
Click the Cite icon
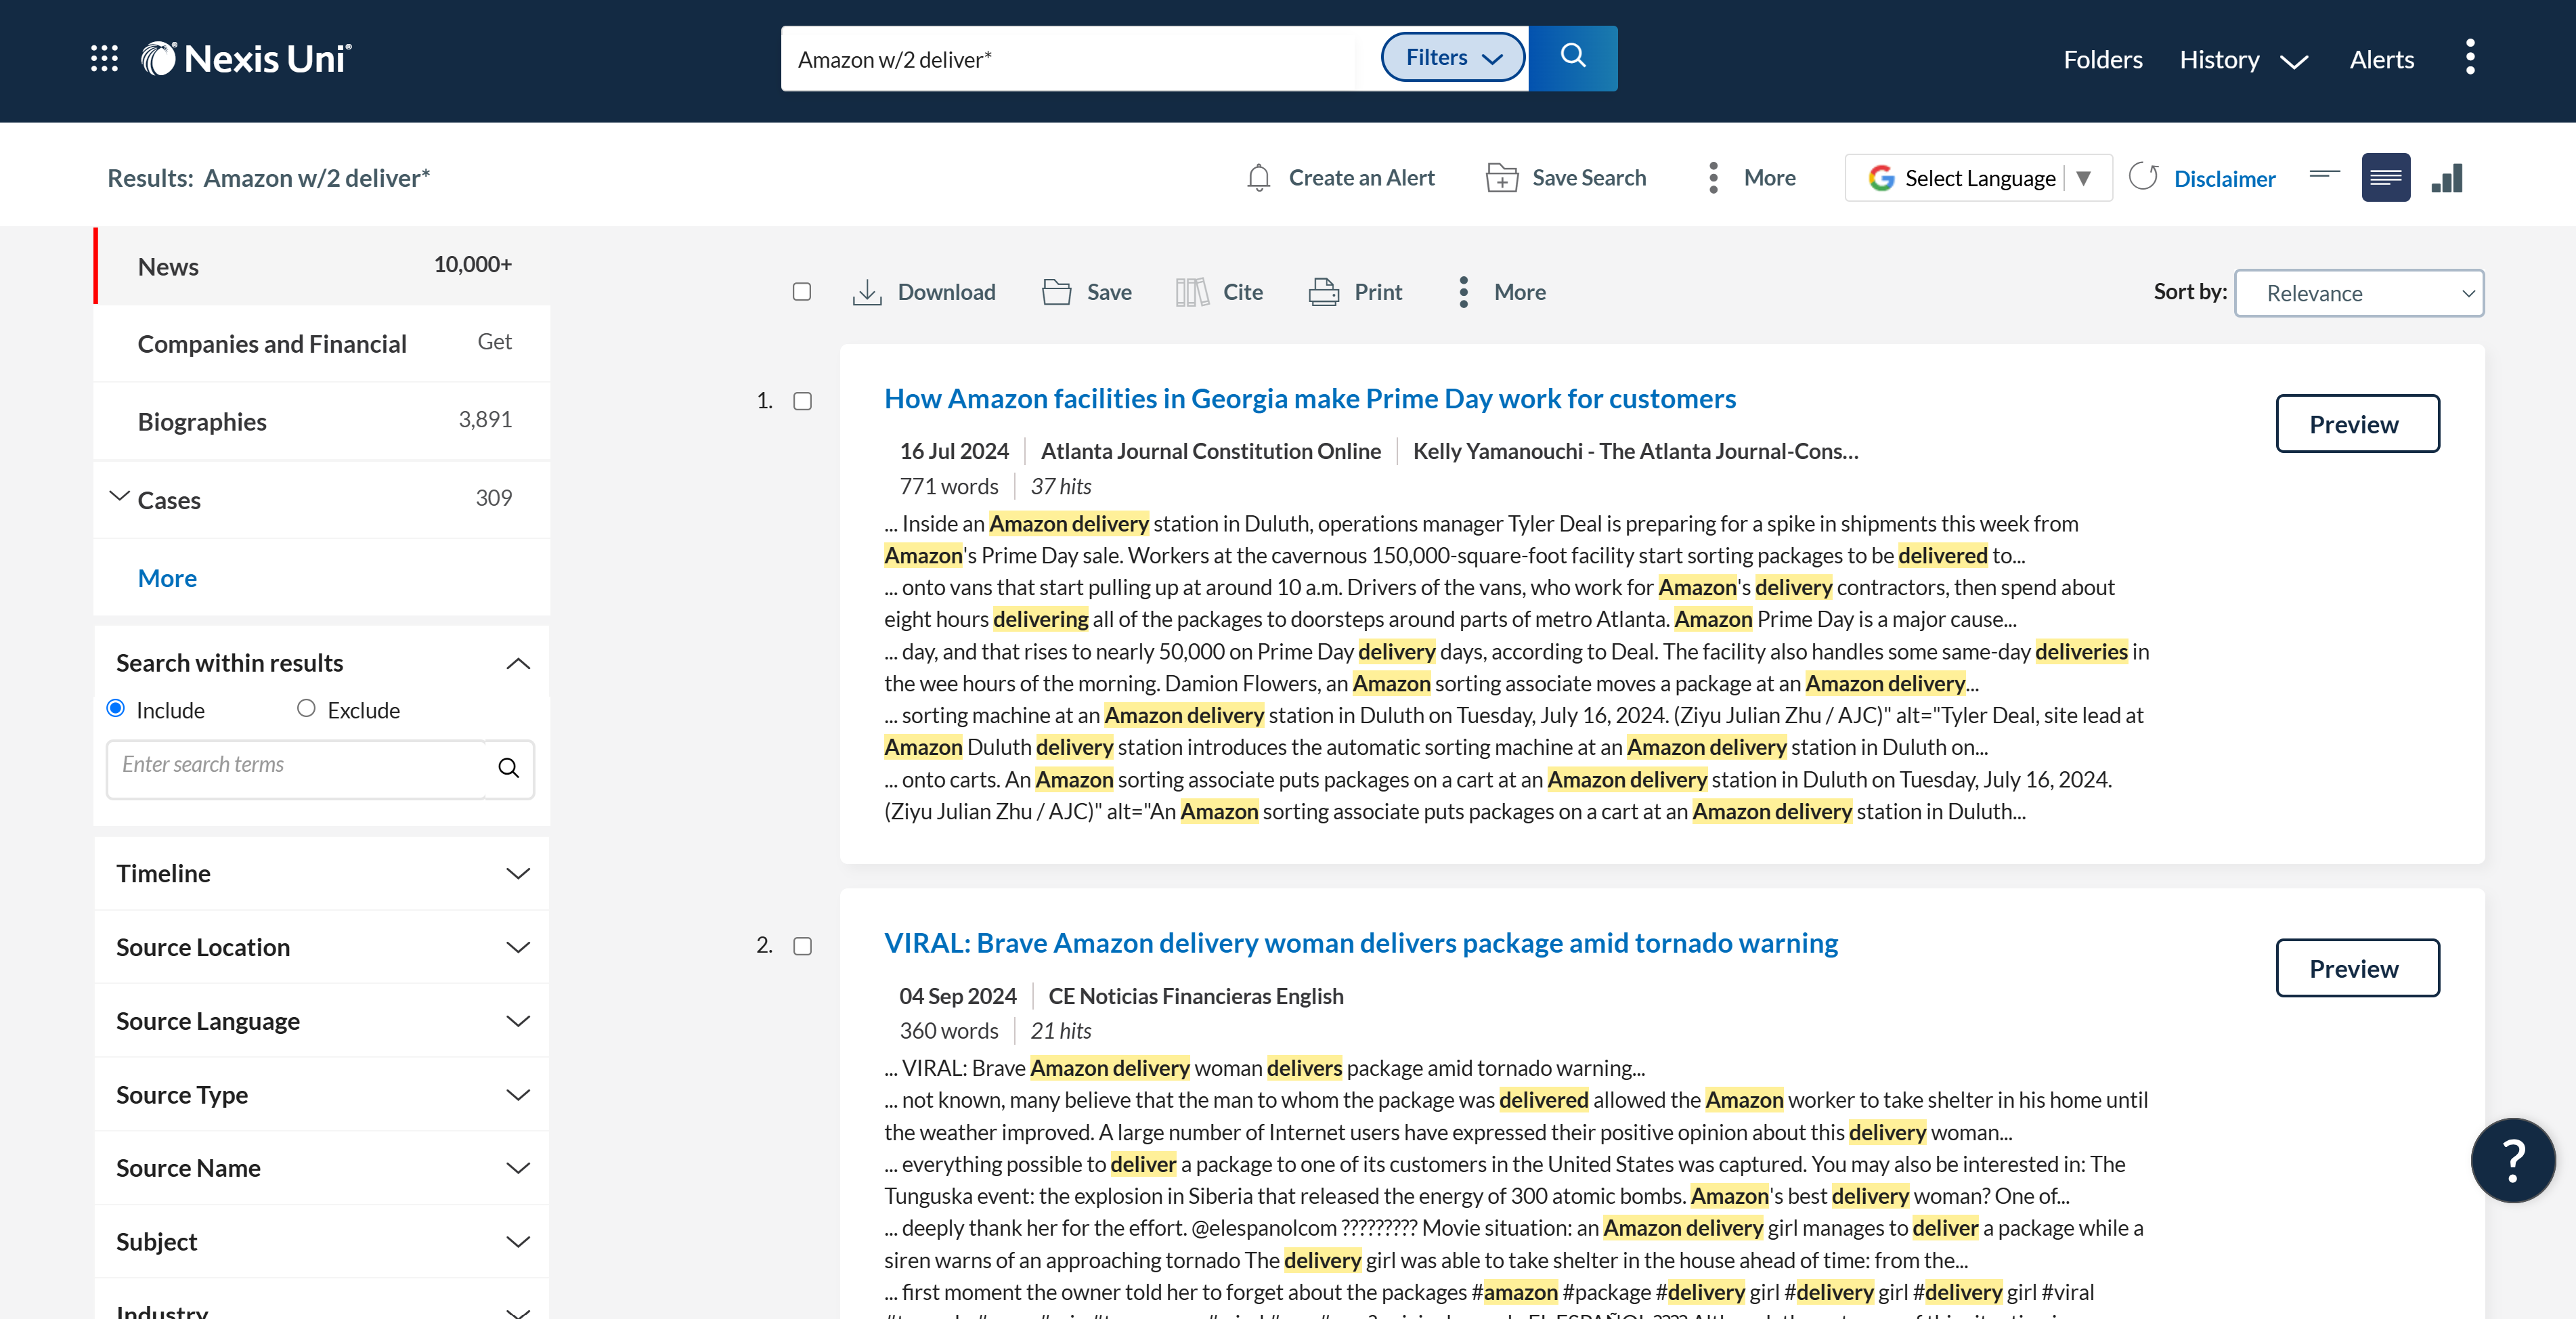tap(1192, 291)
